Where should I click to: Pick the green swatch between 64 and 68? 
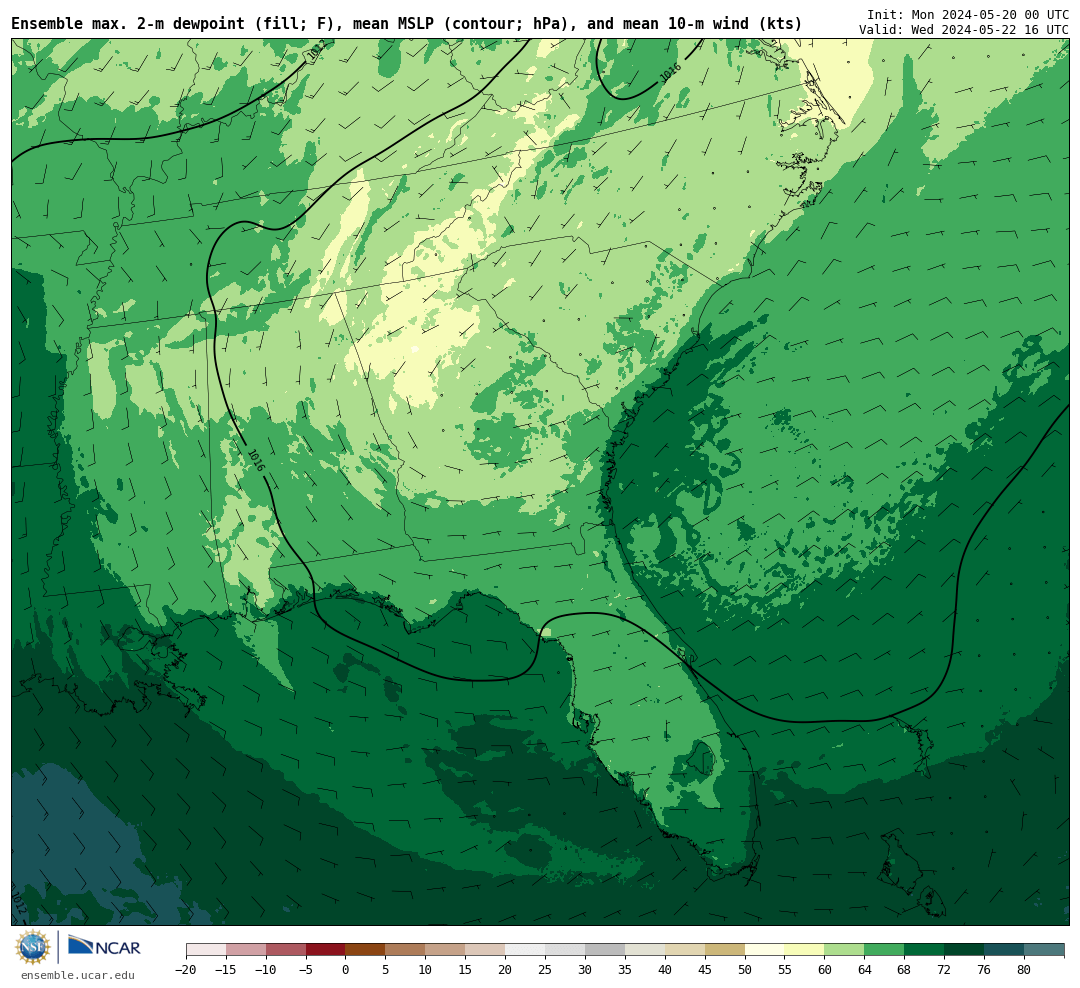[x=885, y=950]
